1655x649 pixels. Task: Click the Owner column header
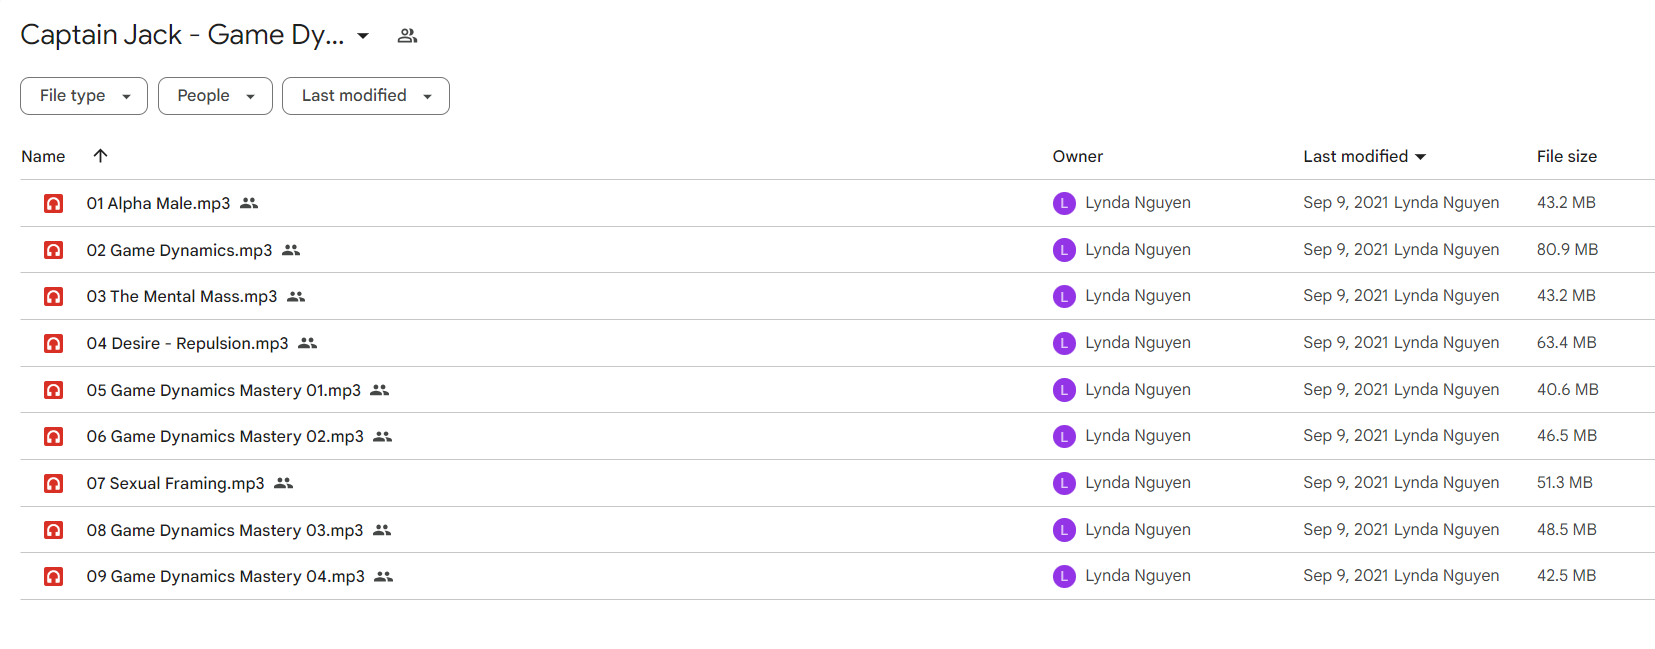click(x=1077, y=156)
